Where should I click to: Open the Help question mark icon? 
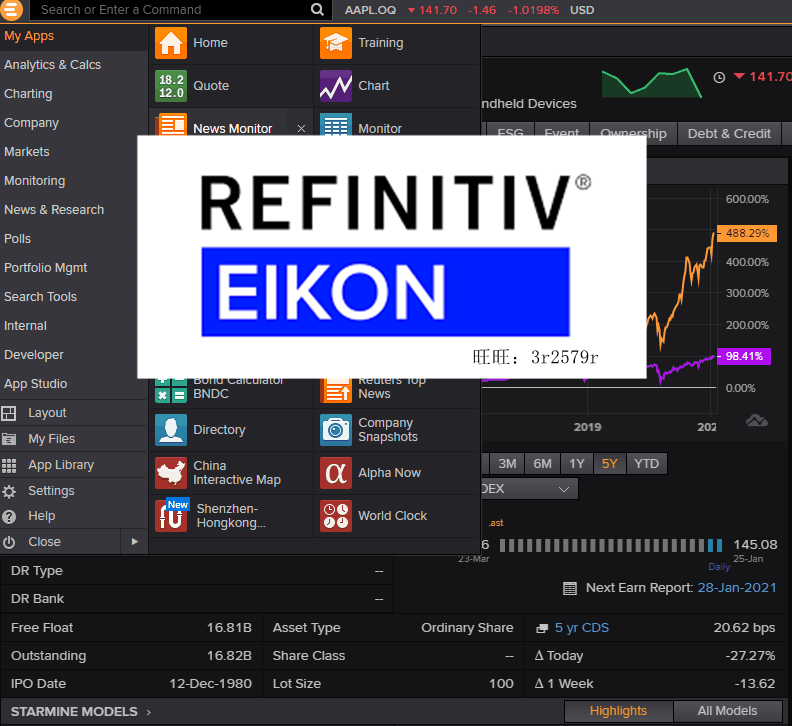pyautogui.click(x=9, y=516)
